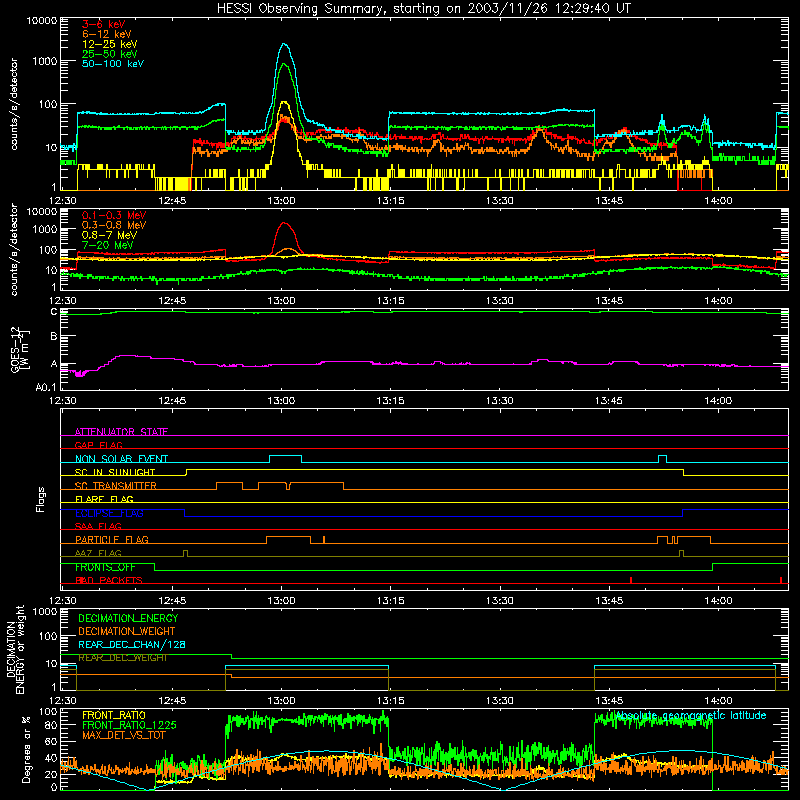800x800 pixels.
Task: Click the FRONTS_OFF flag label
Action: tap(105, 567)
